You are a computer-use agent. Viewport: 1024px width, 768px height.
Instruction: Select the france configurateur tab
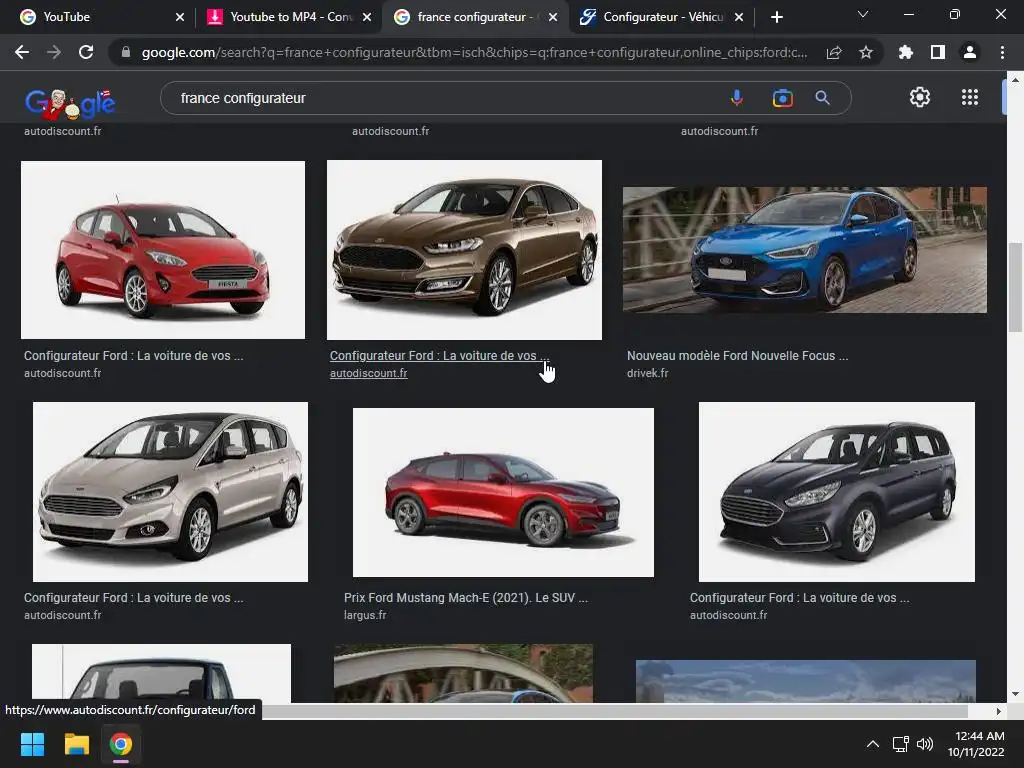(475, 17)
